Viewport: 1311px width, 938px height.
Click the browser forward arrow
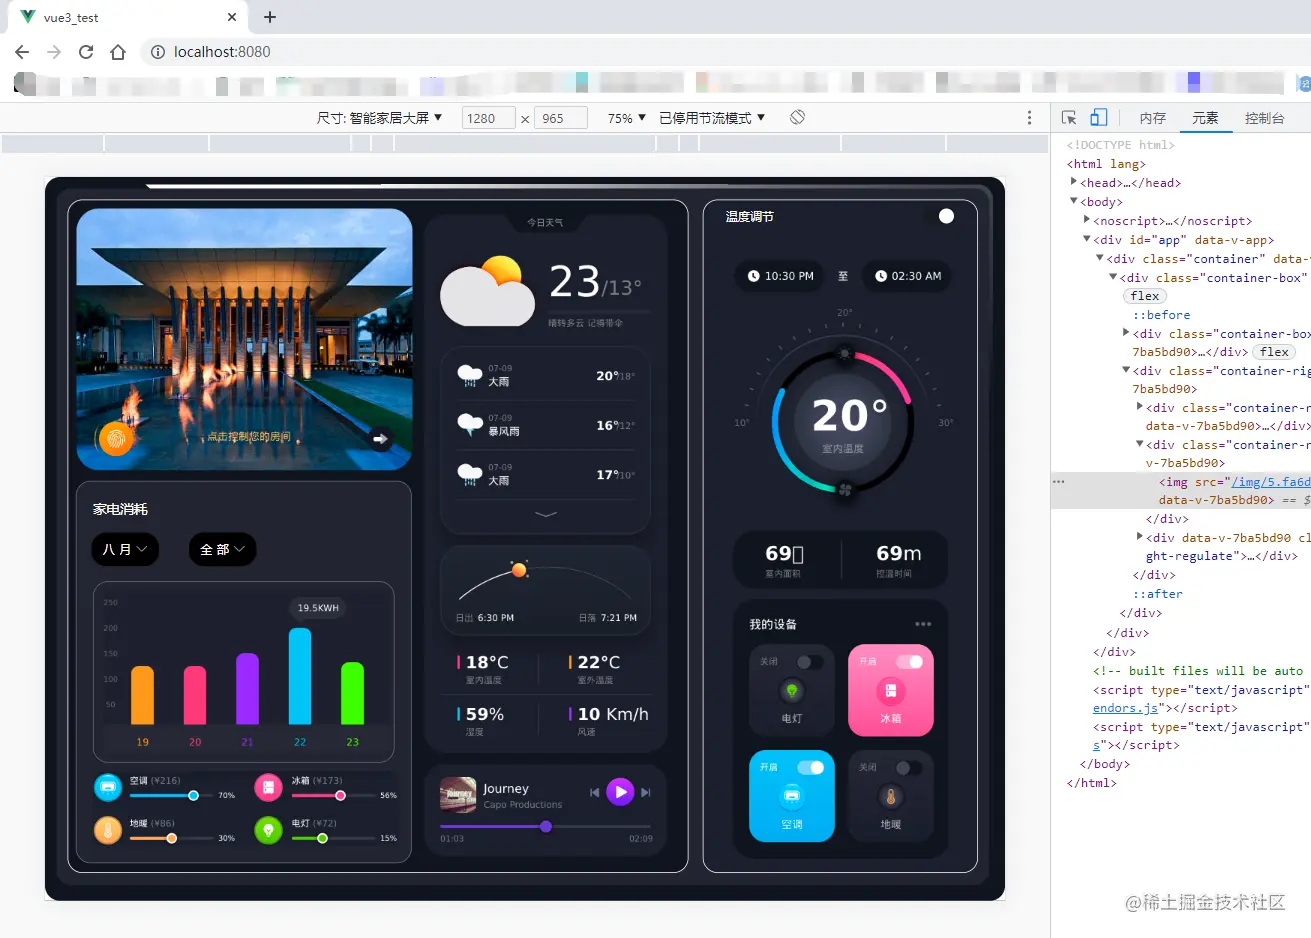54,52
